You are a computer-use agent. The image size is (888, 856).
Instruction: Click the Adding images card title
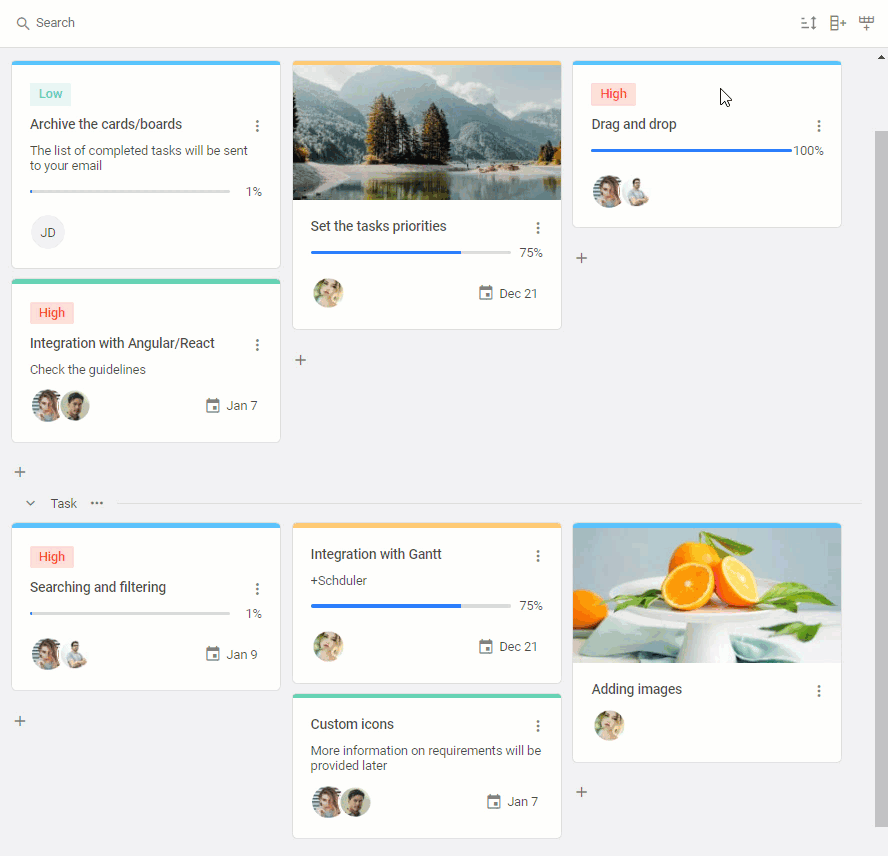click(637, 689)
